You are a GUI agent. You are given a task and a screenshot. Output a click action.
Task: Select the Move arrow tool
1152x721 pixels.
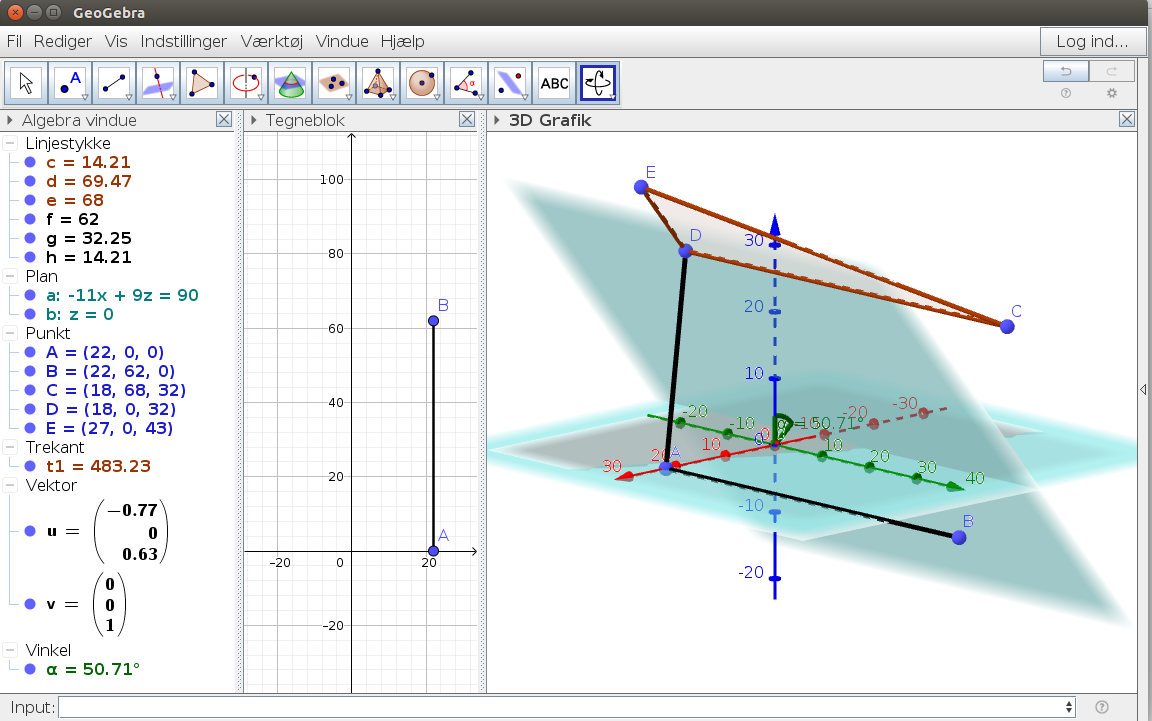(26, 83)
